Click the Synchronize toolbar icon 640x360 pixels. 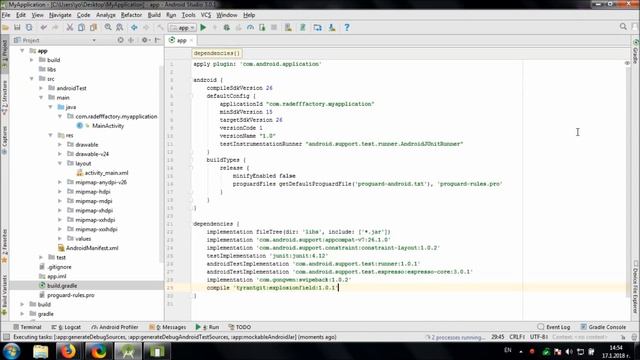coord(29,27)
